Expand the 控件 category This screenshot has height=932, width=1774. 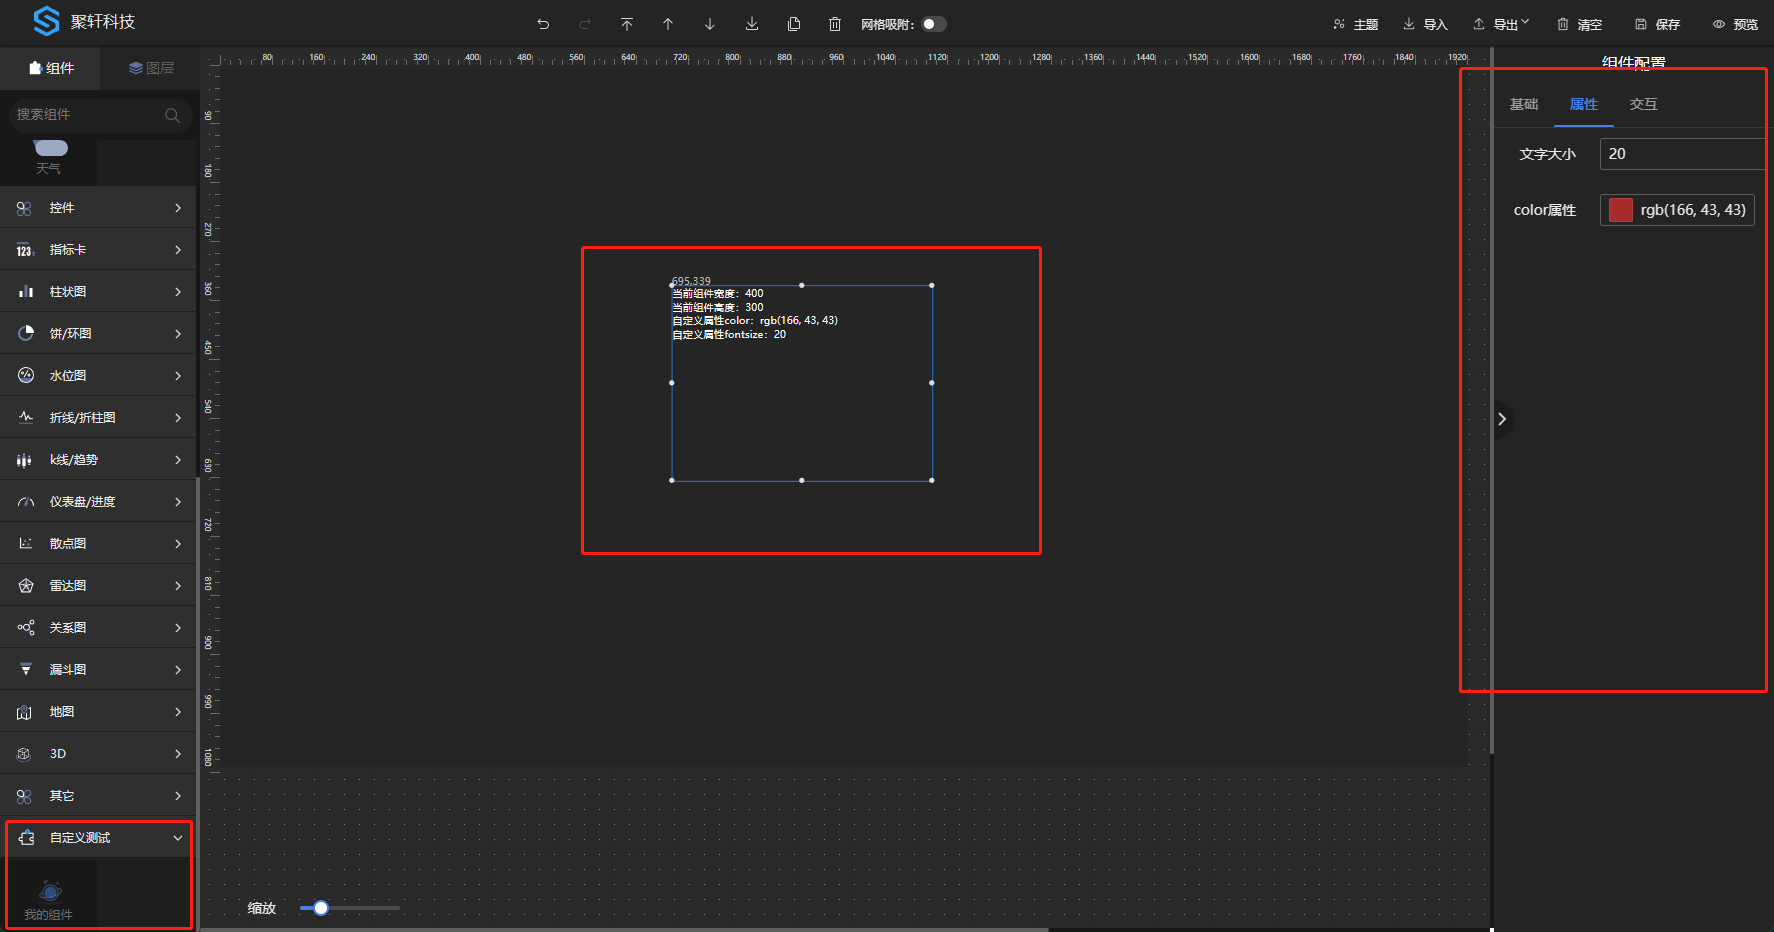pos(98,208)
